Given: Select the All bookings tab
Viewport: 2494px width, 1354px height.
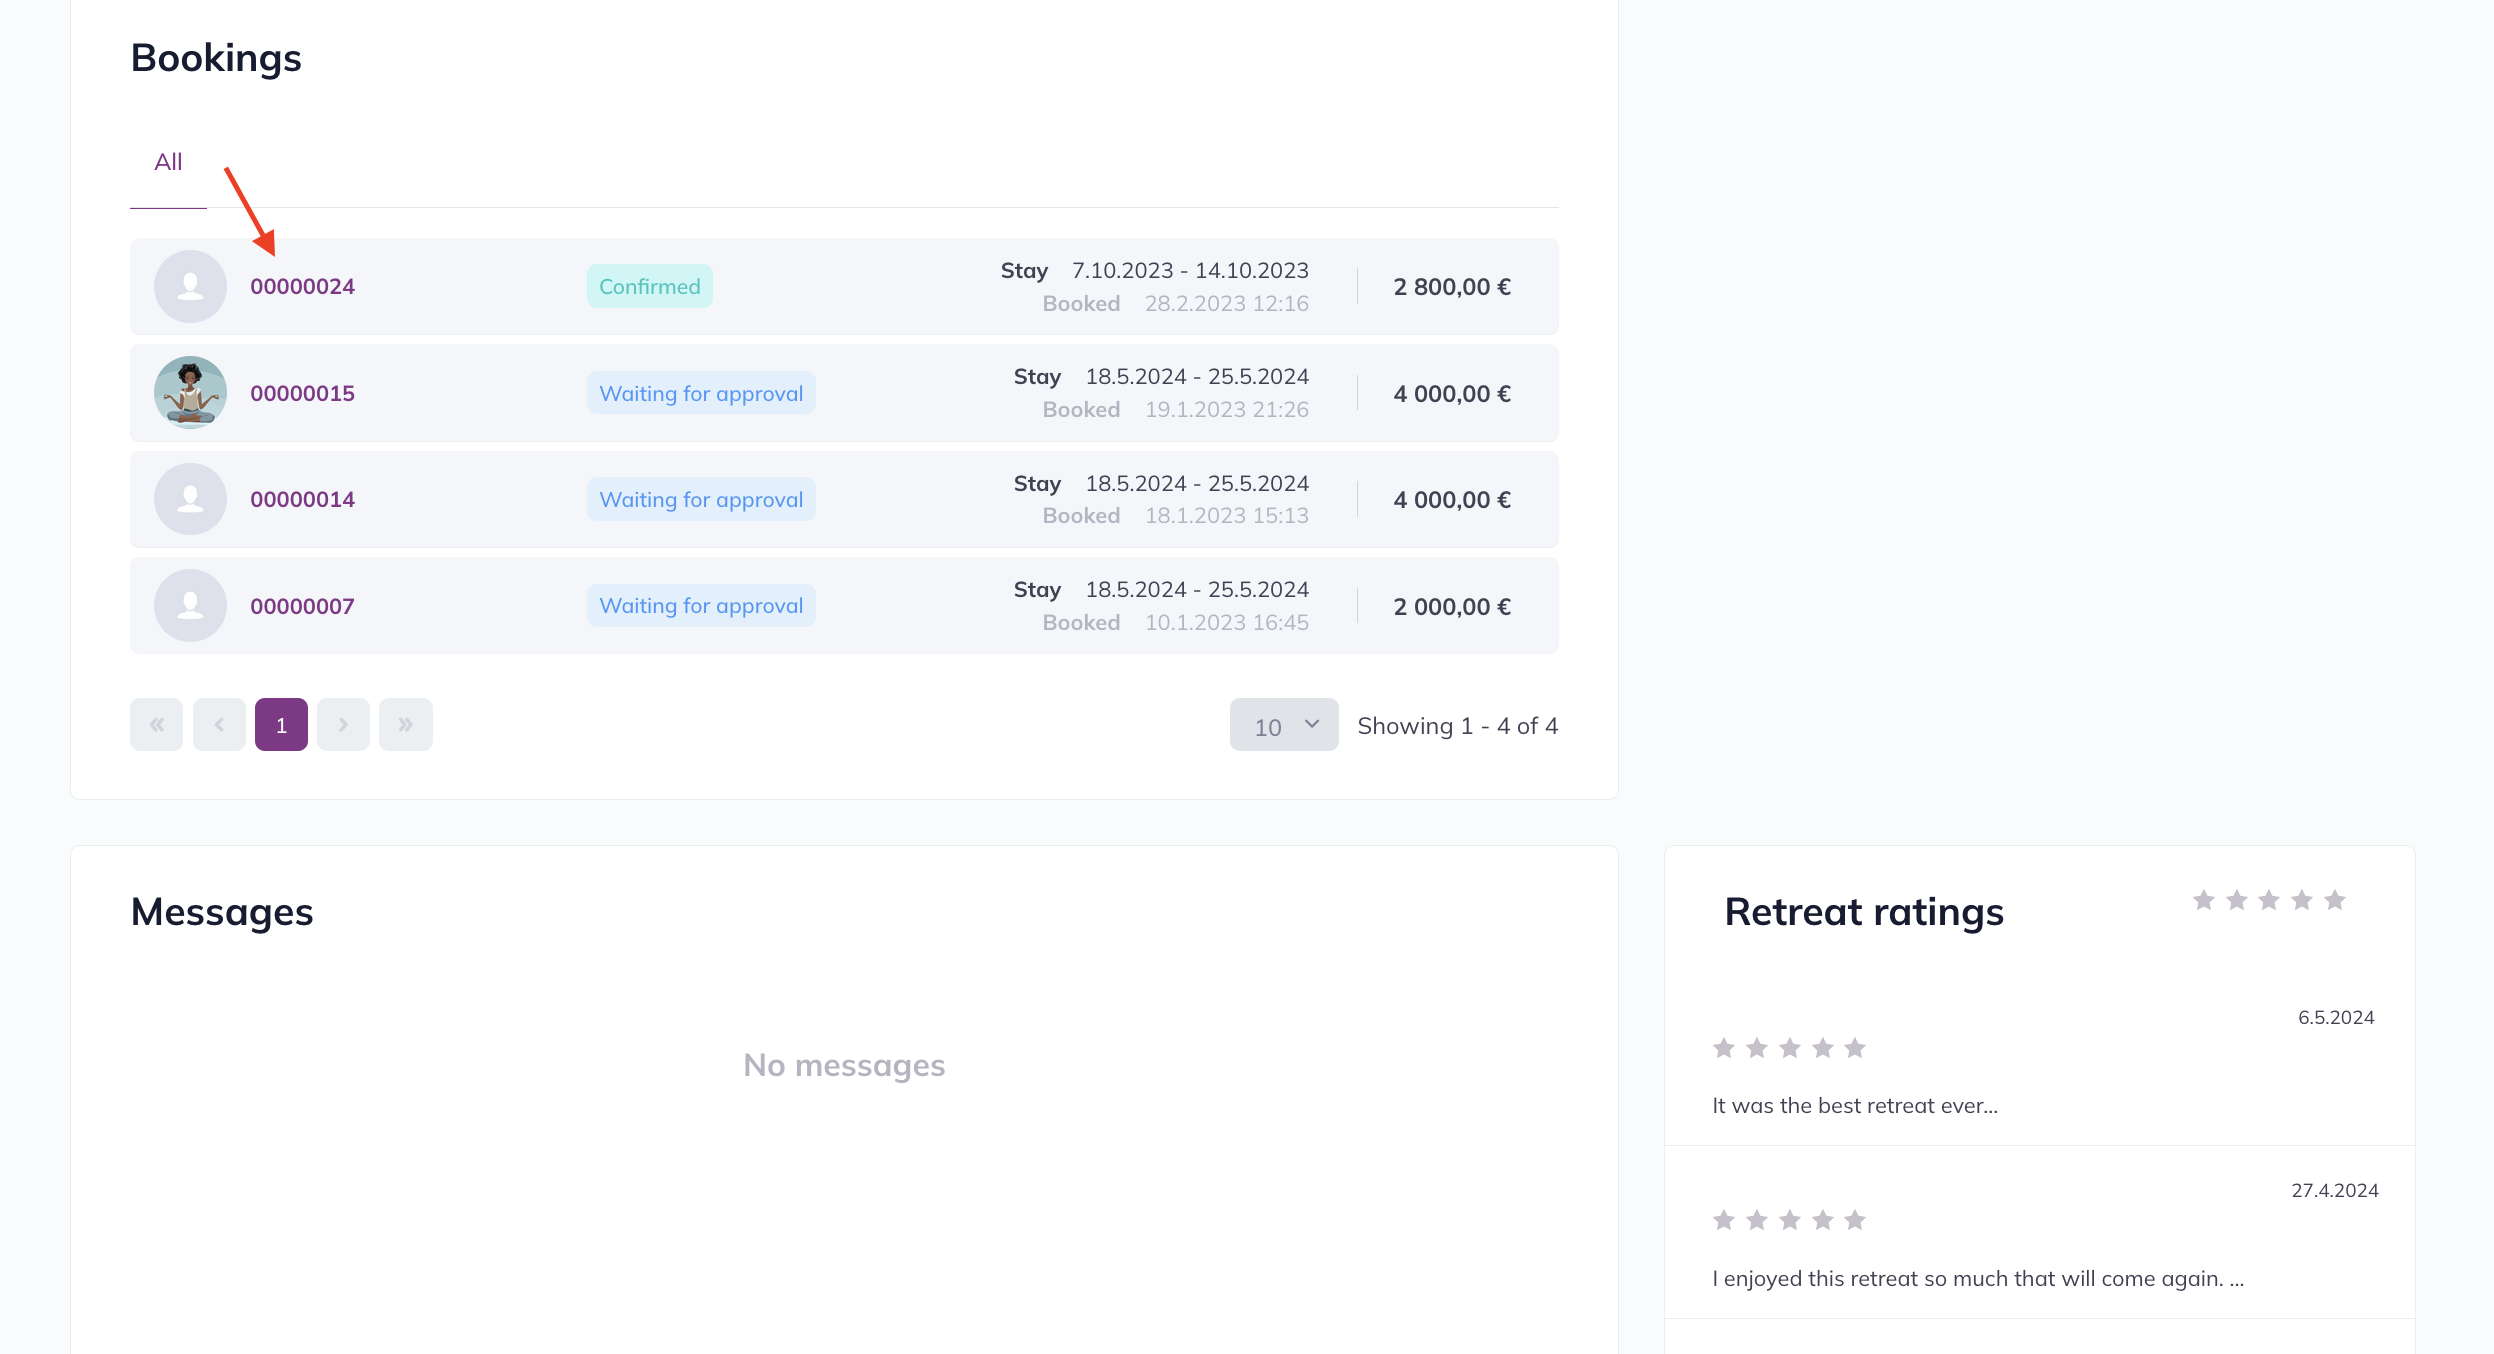Looking at the screenshot, I should pyautogui.click(x=168, y=162).
